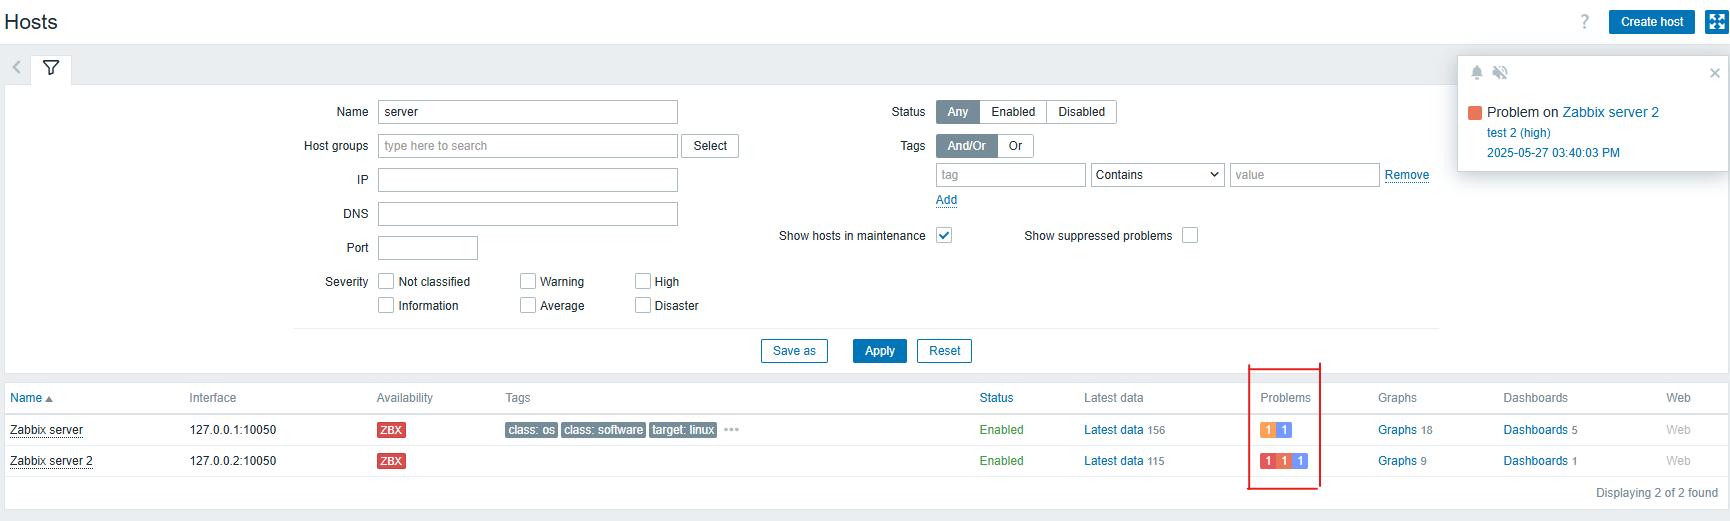Choose Or tag evaluation
Viewport: 1730px width, 521px height.
point(1015,146)
